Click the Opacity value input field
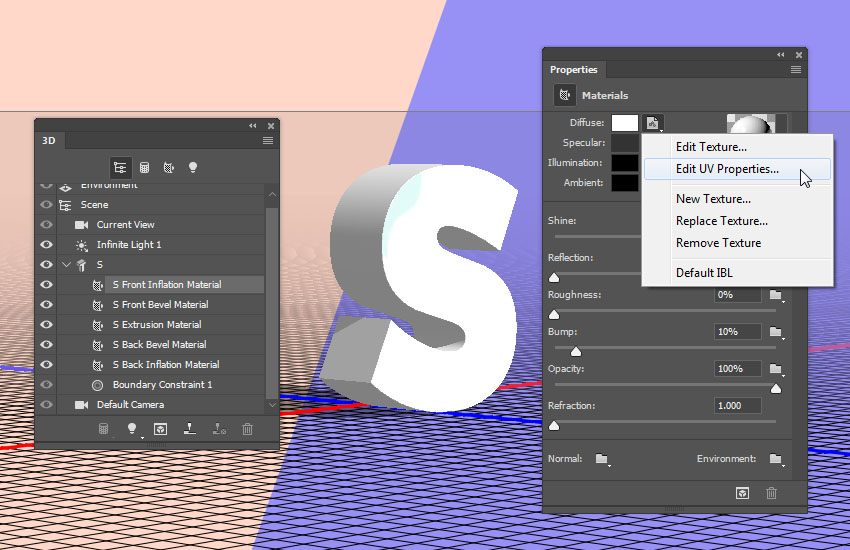 pyautogui.click(x=737, y=369)
